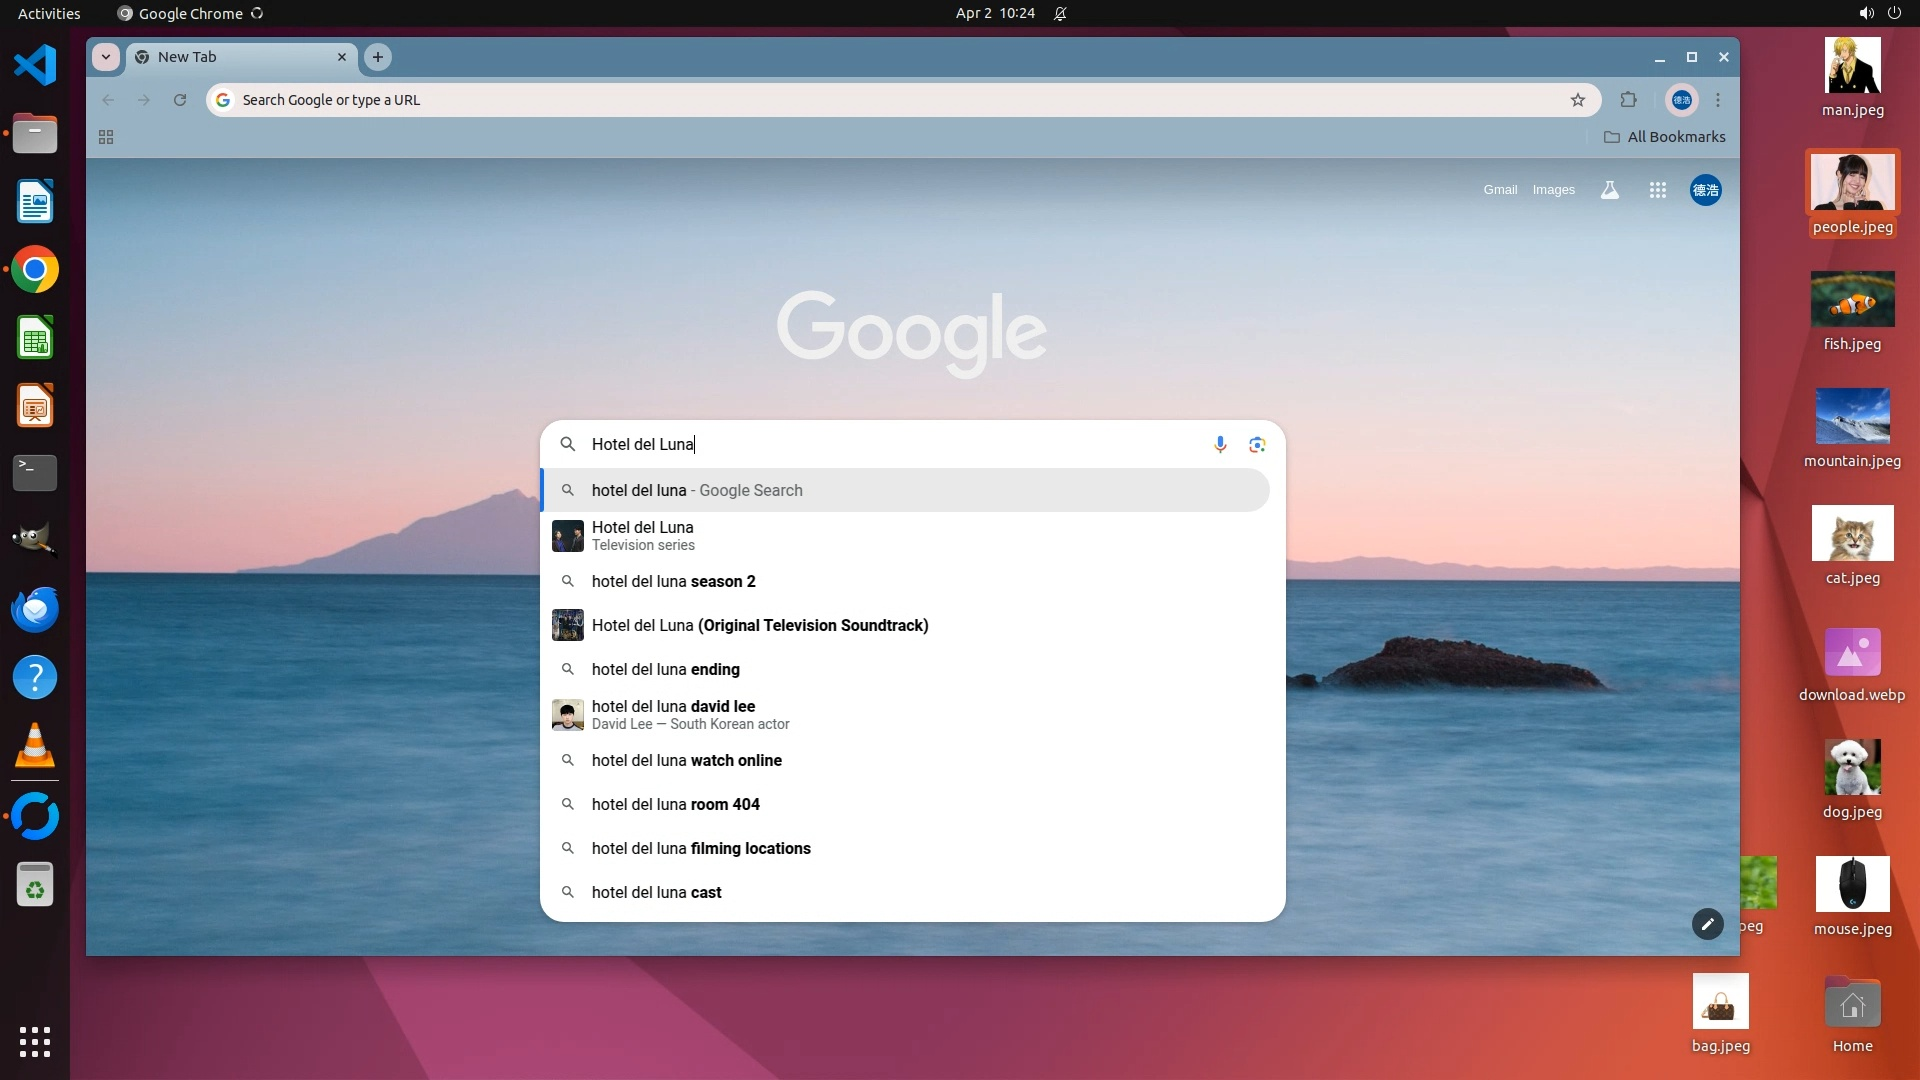This screenshot has width=1920, height=1080.
Task: Bookmark this tab with star icon
Action: coord(1578,100)
